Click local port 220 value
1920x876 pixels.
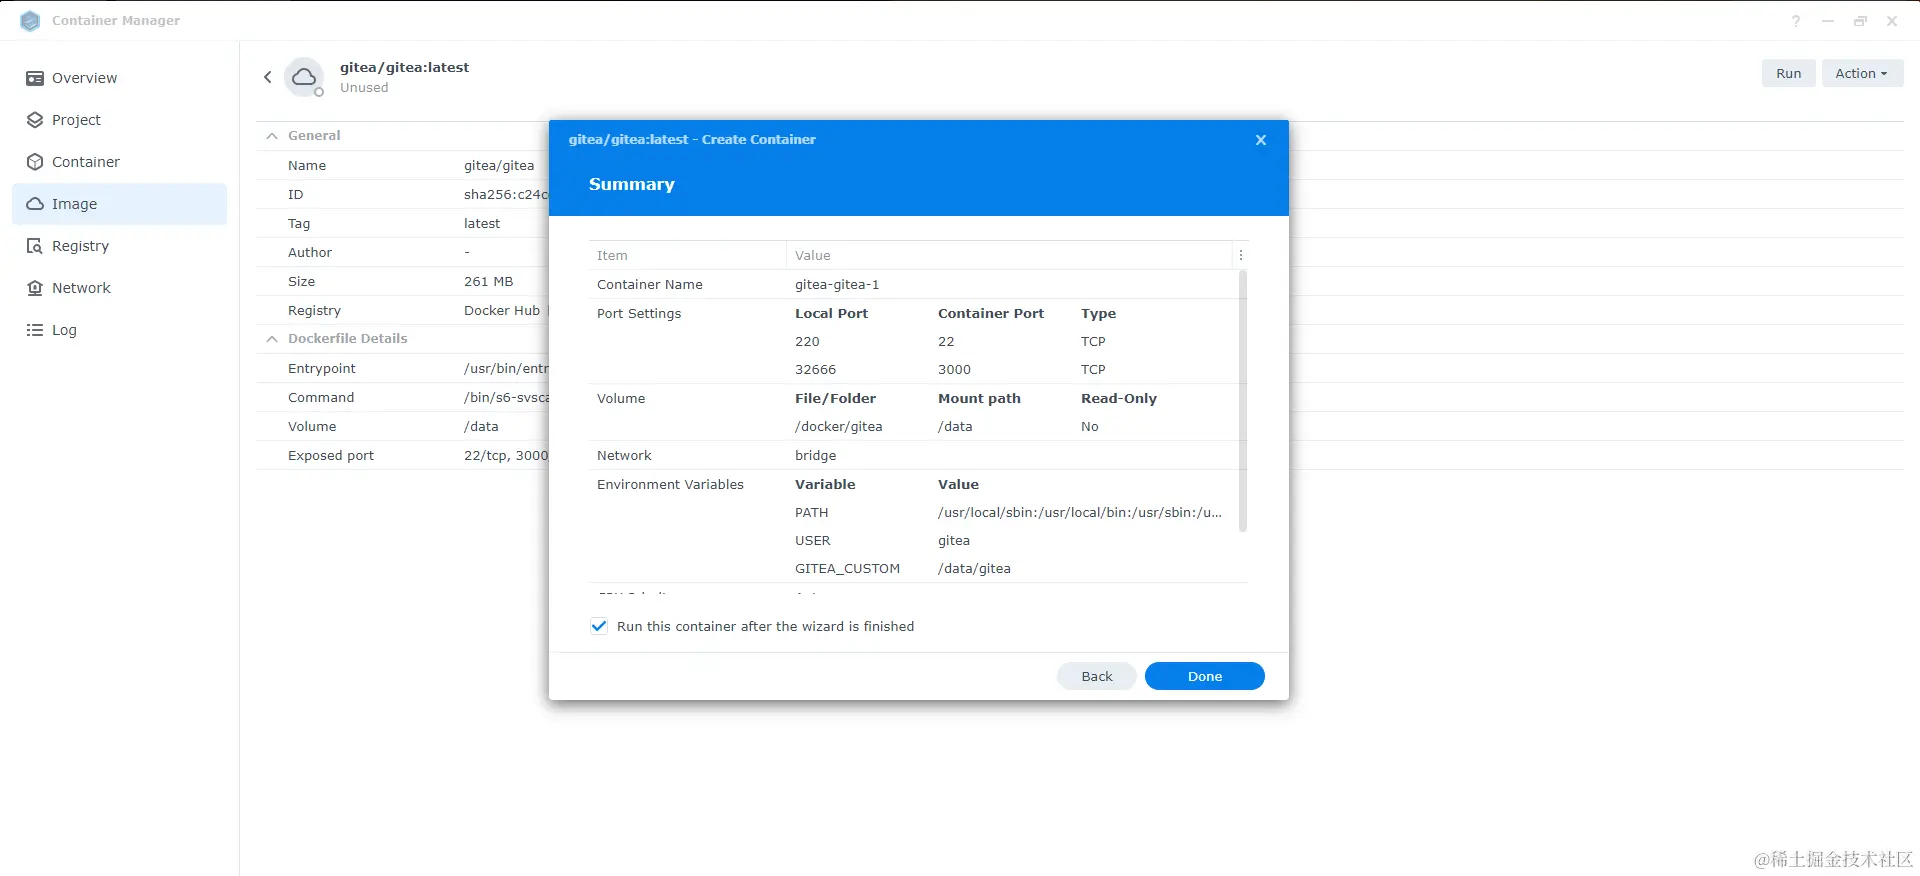807,342
